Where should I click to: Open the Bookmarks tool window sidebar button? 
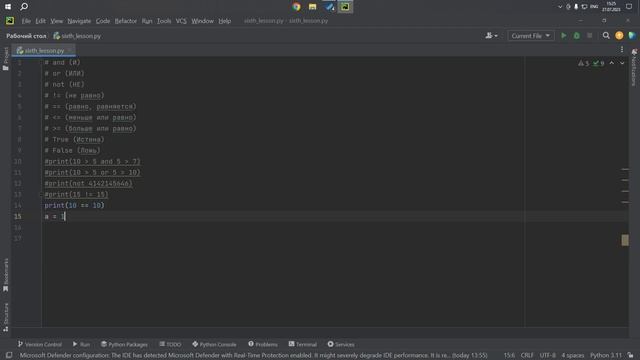(6, 275)
